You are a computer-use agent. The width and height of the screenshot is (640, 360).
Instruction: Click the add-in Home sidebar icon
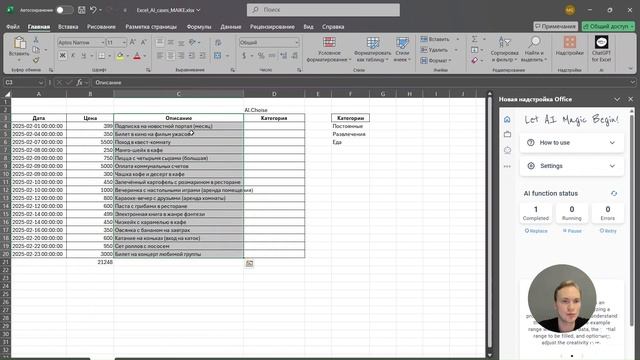[507, 119]
